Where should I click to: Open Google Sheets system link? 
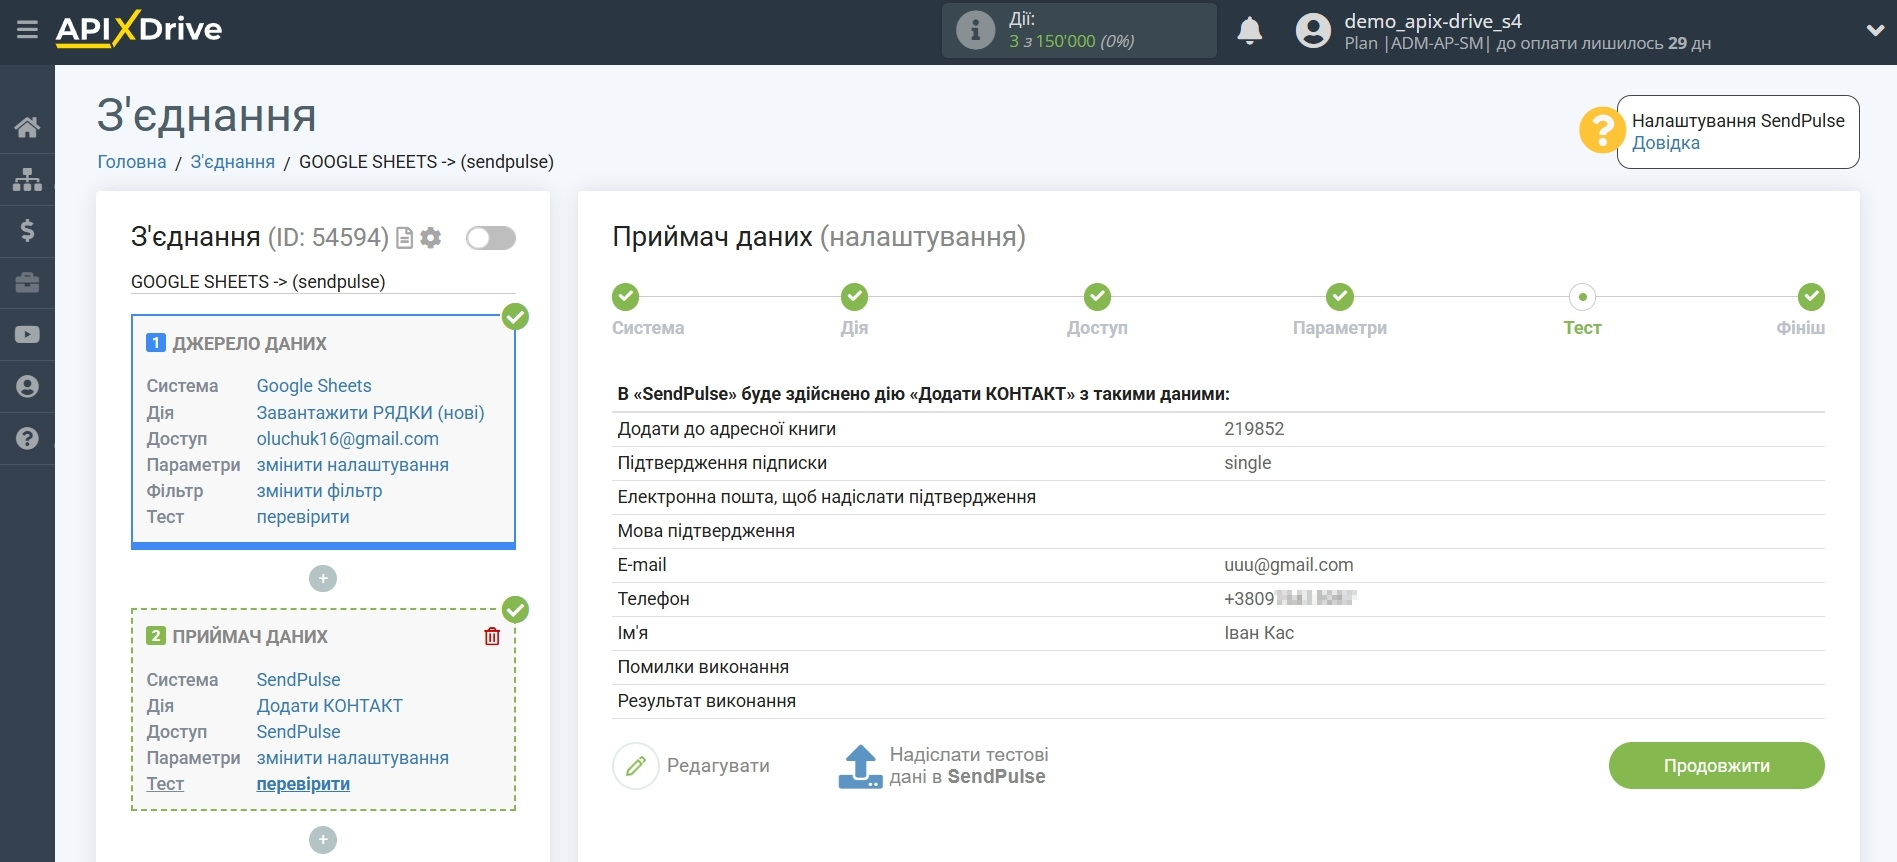click(313, 386)
